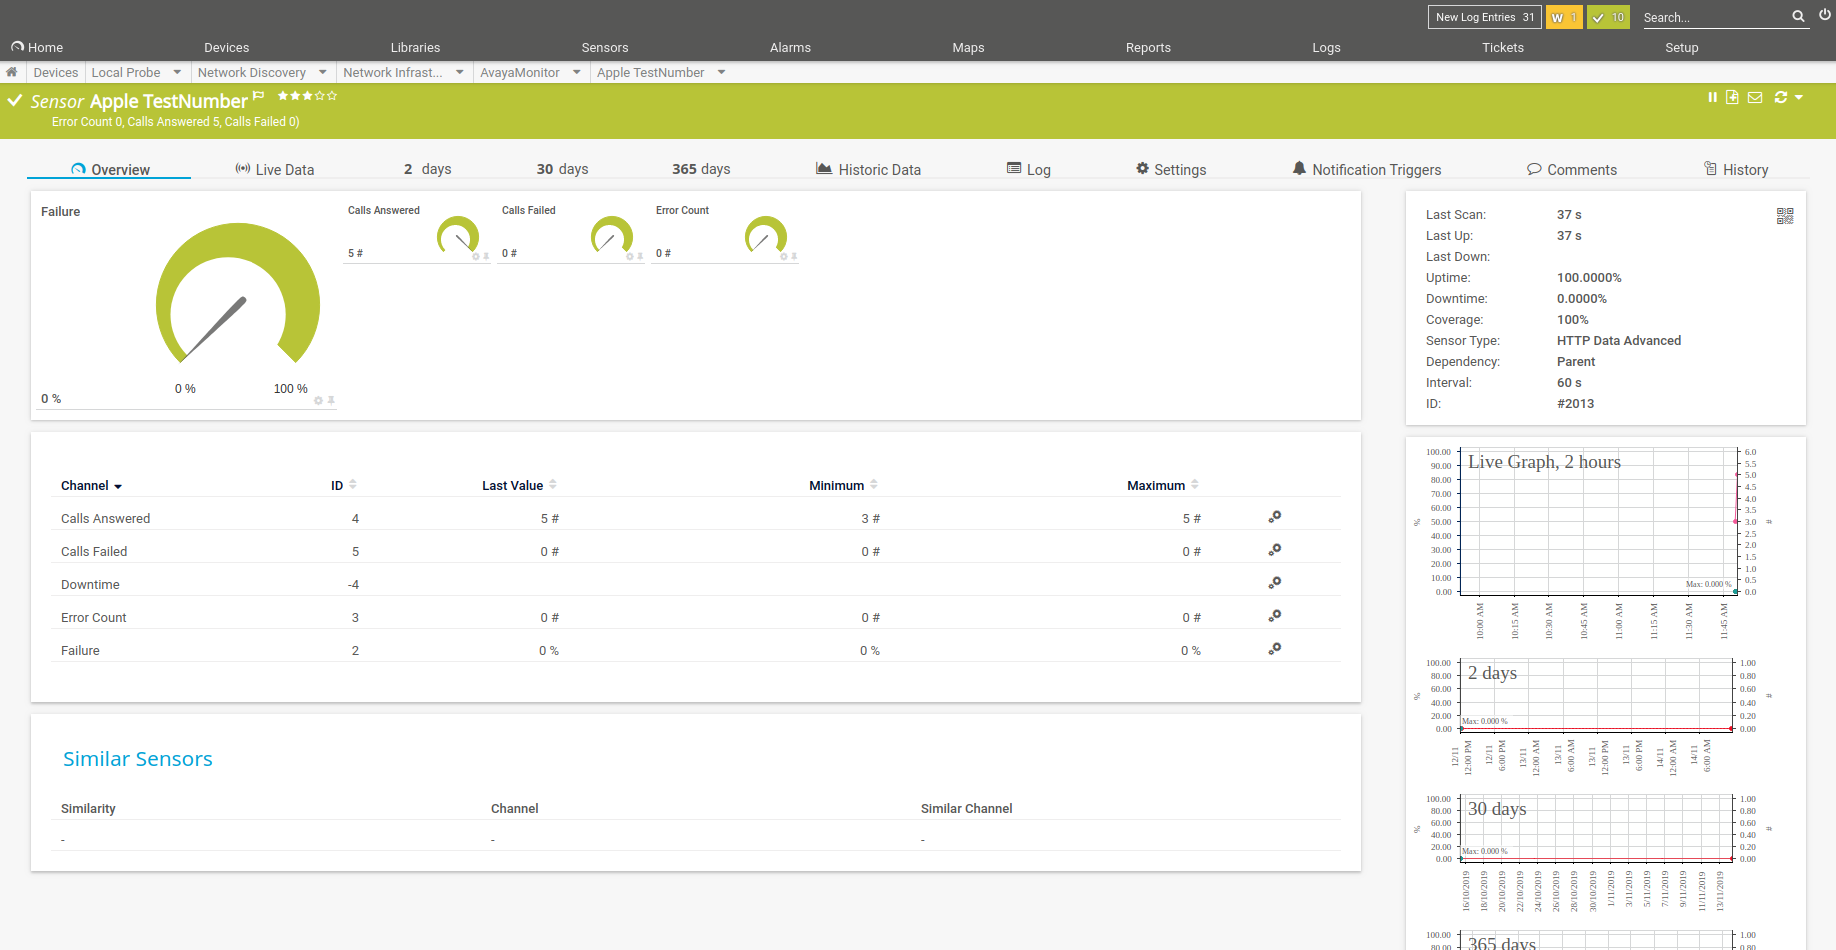The width and height of the screenshot is (1836, 950).
Task: Open dropdown arrow next to refresh icon
Action: coord(1799,97)
